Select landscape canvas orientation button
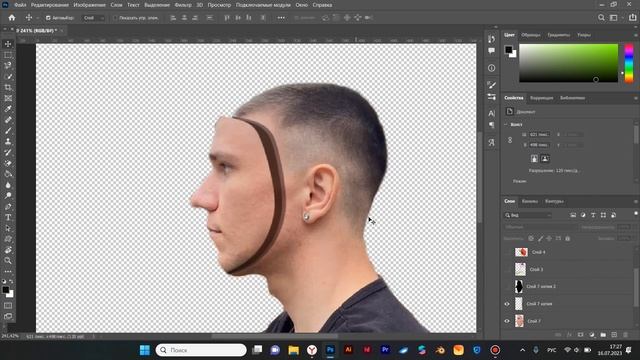 point(545,158)
